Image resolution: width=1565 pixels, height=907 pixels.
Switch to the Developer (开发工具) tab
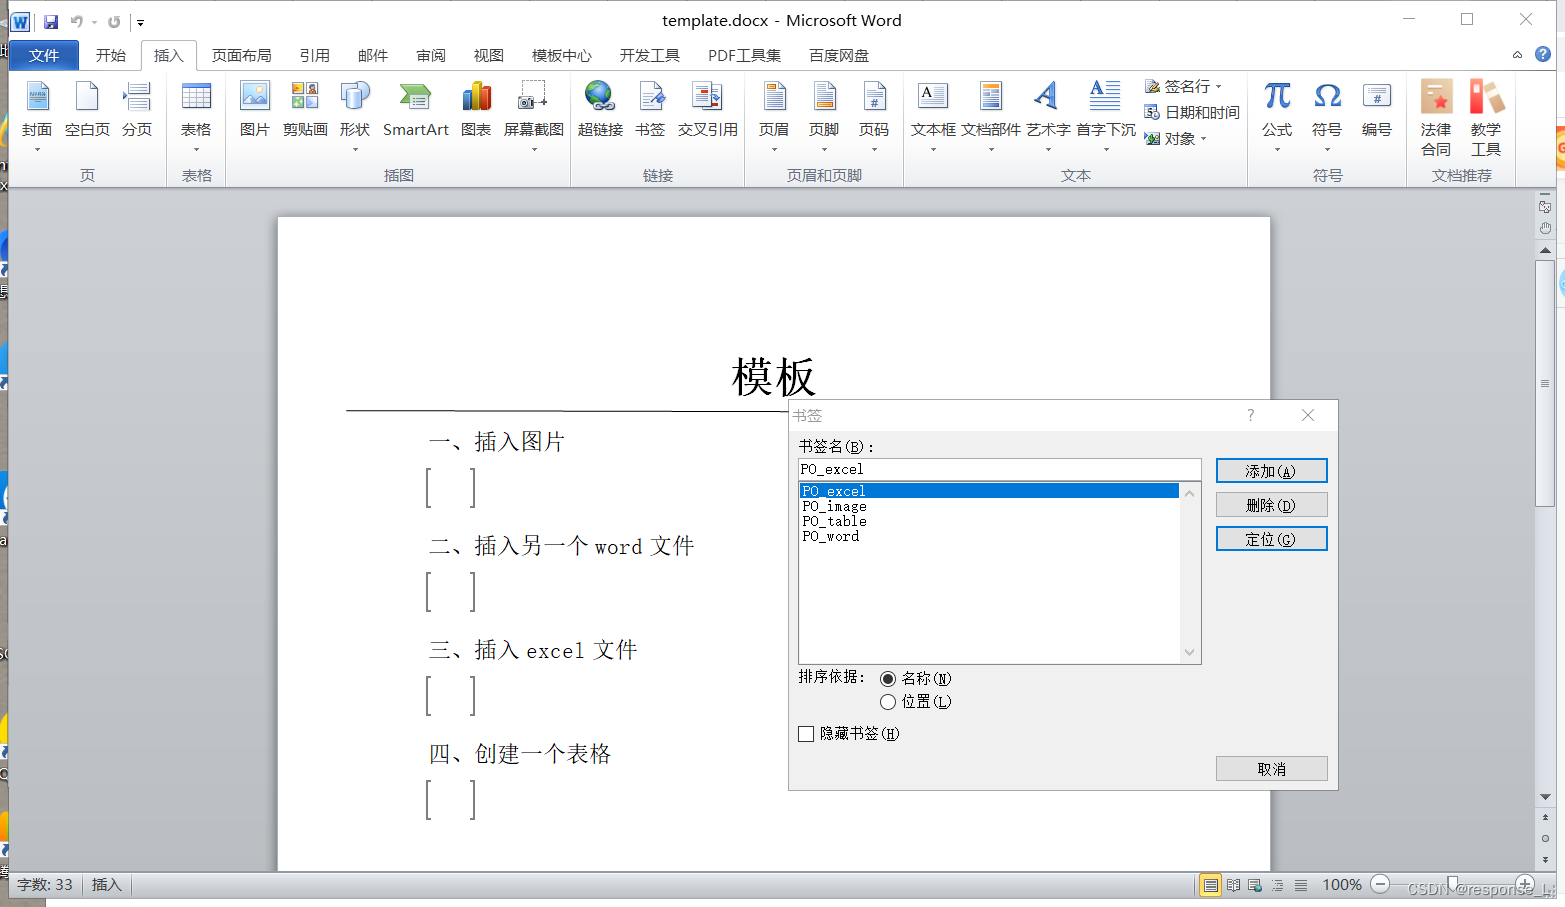click(x=649, y=55)
